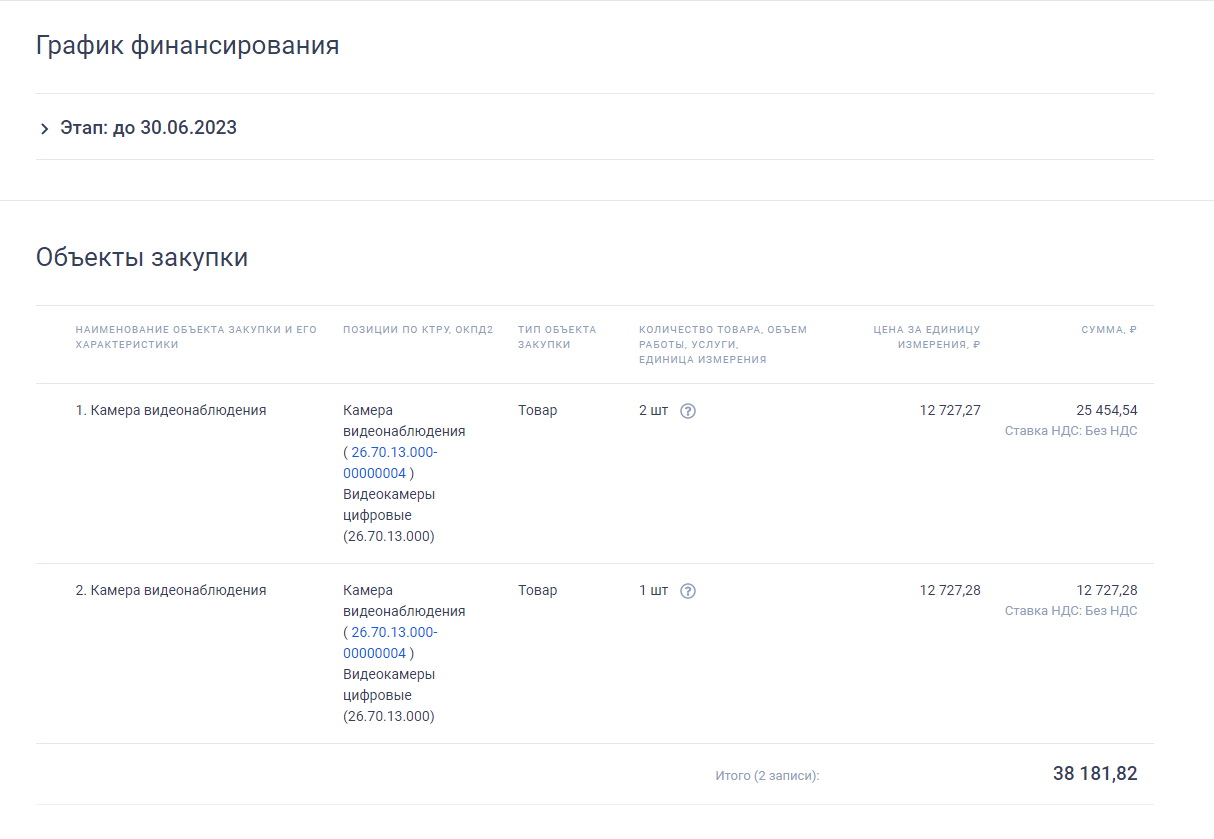Viewport: 1214px width, 839px height.
Task: Click quantity '2 шт' text
Action: point(654,410)
